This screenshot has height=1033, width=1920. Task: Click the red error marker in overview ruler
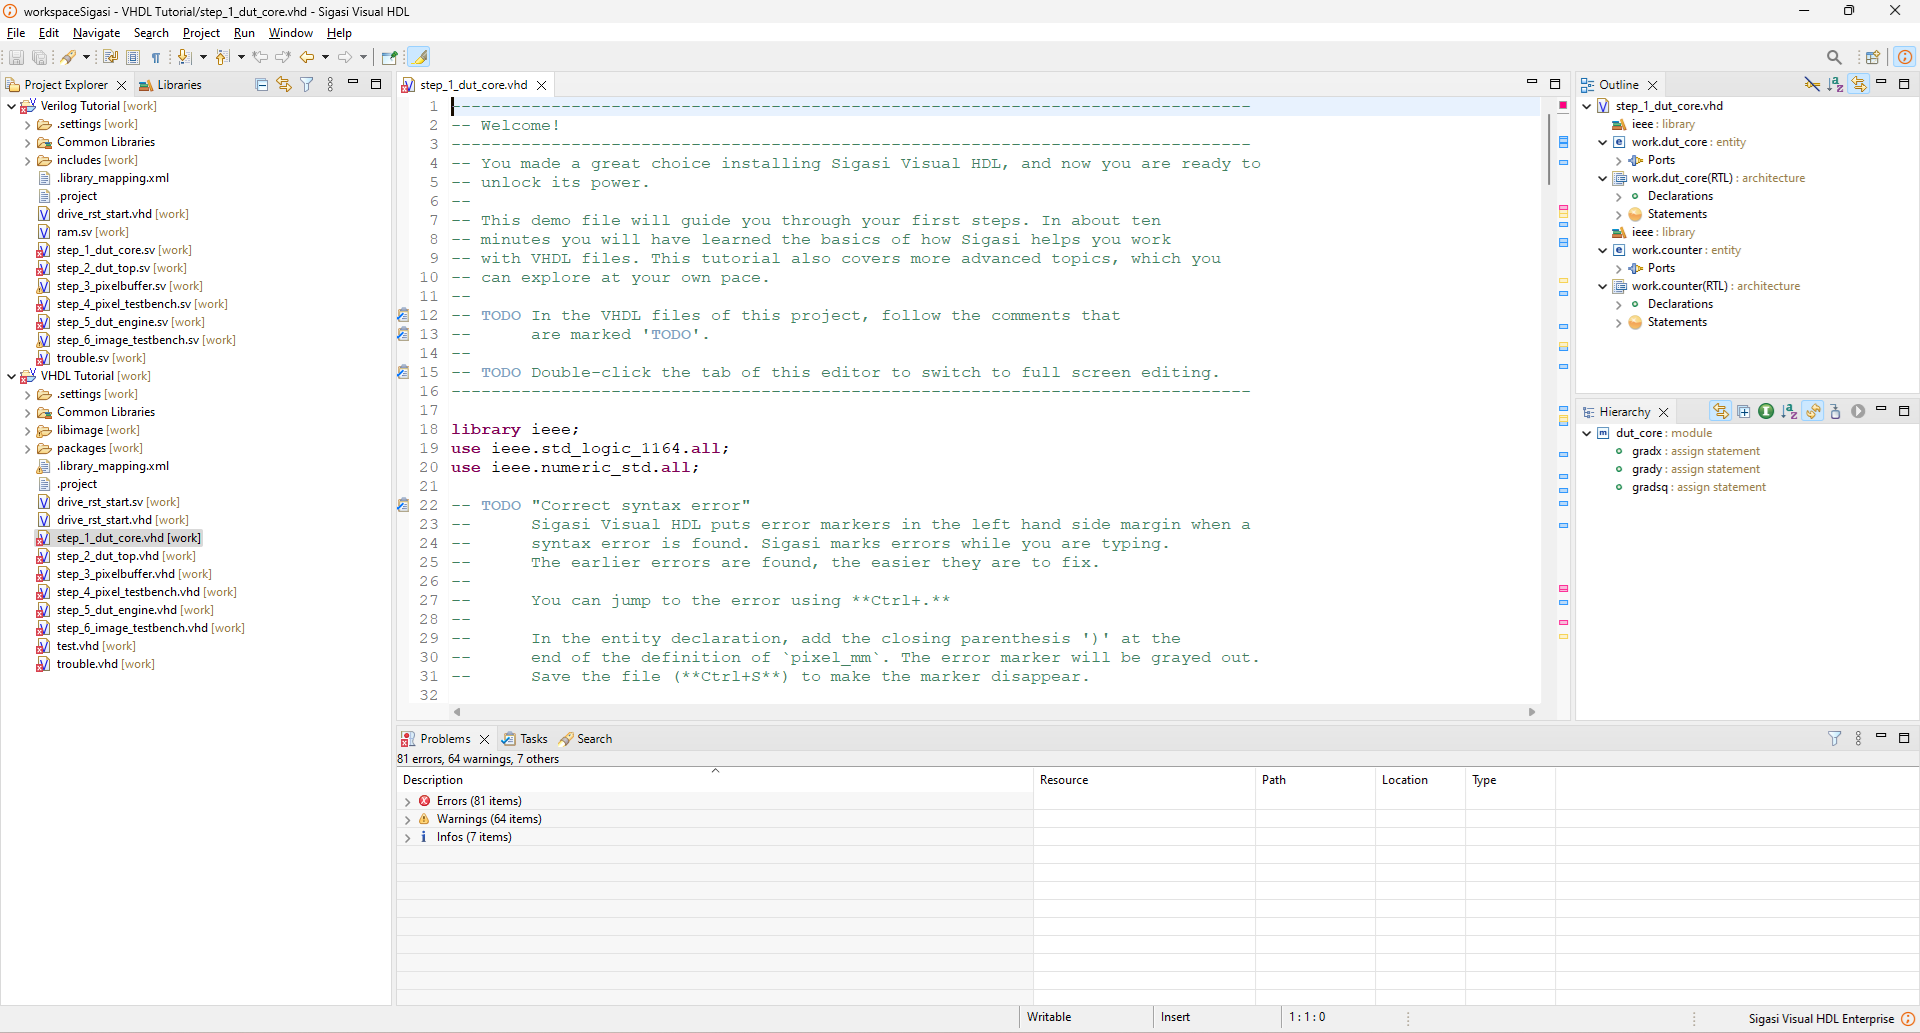click(1563, 105)
